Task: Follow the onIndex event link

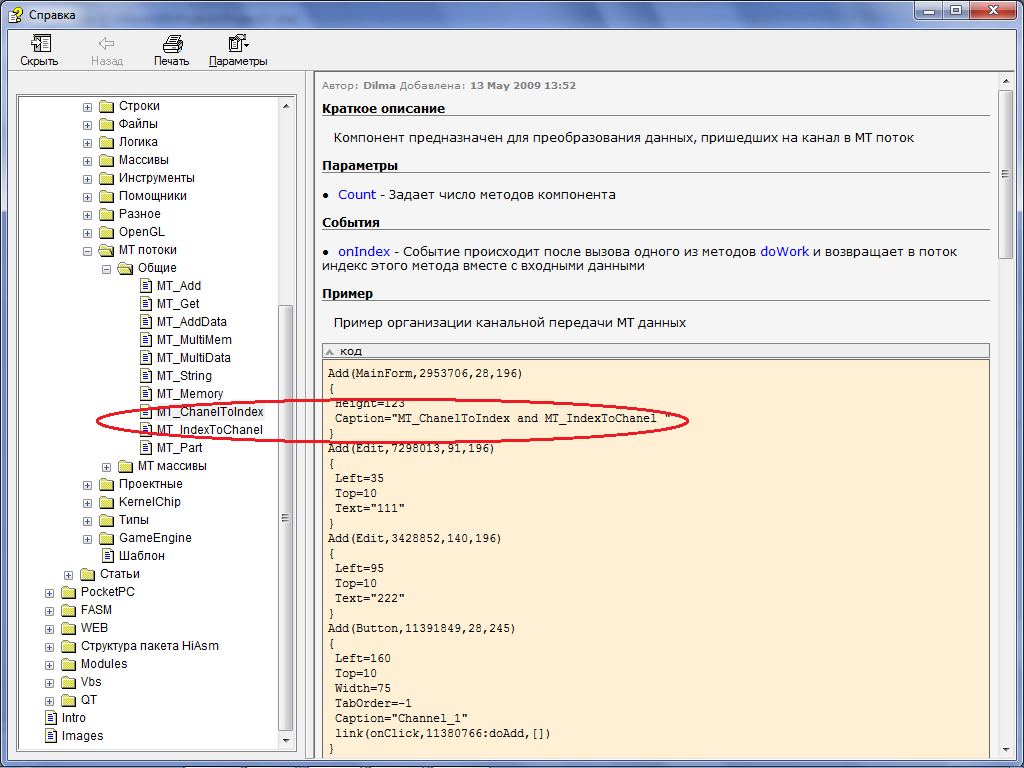Action: (x=364, y=252)
